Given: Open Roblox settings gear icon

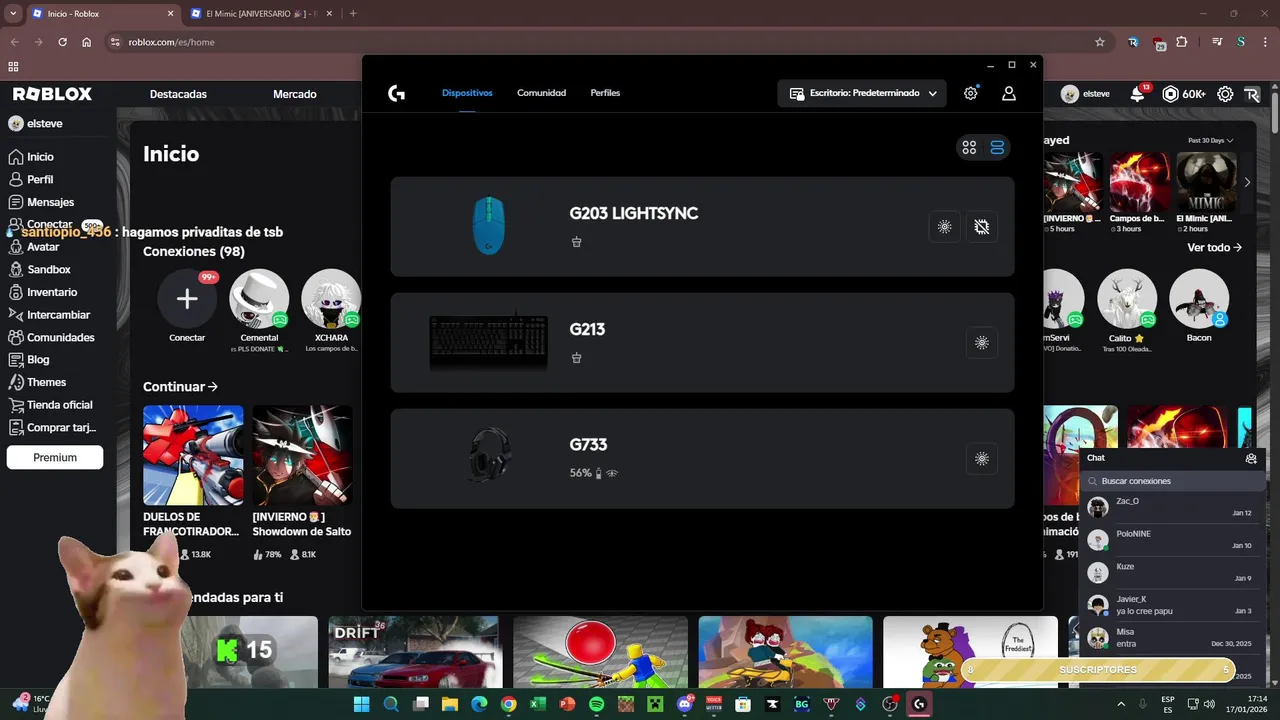Looking at the screenshot, I should pos(1225,94).
